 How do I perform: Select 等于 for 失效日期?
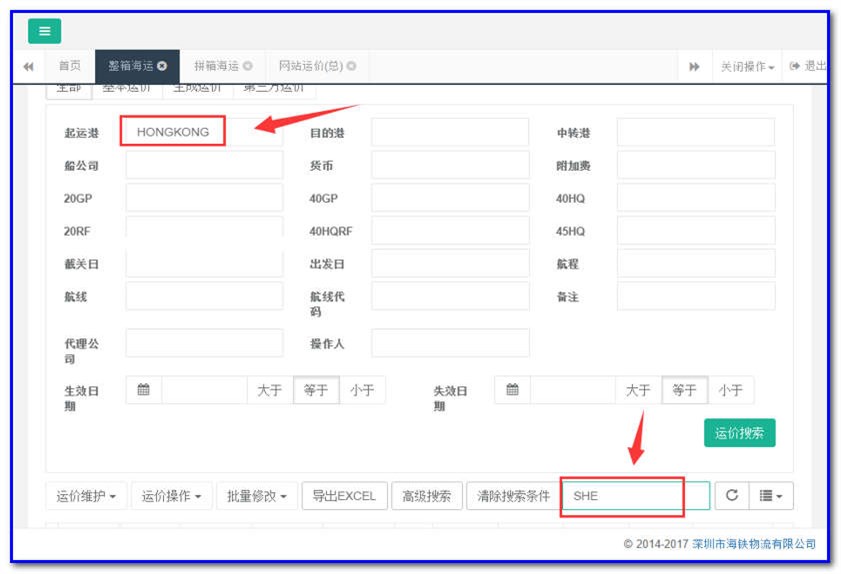(685, 390)
